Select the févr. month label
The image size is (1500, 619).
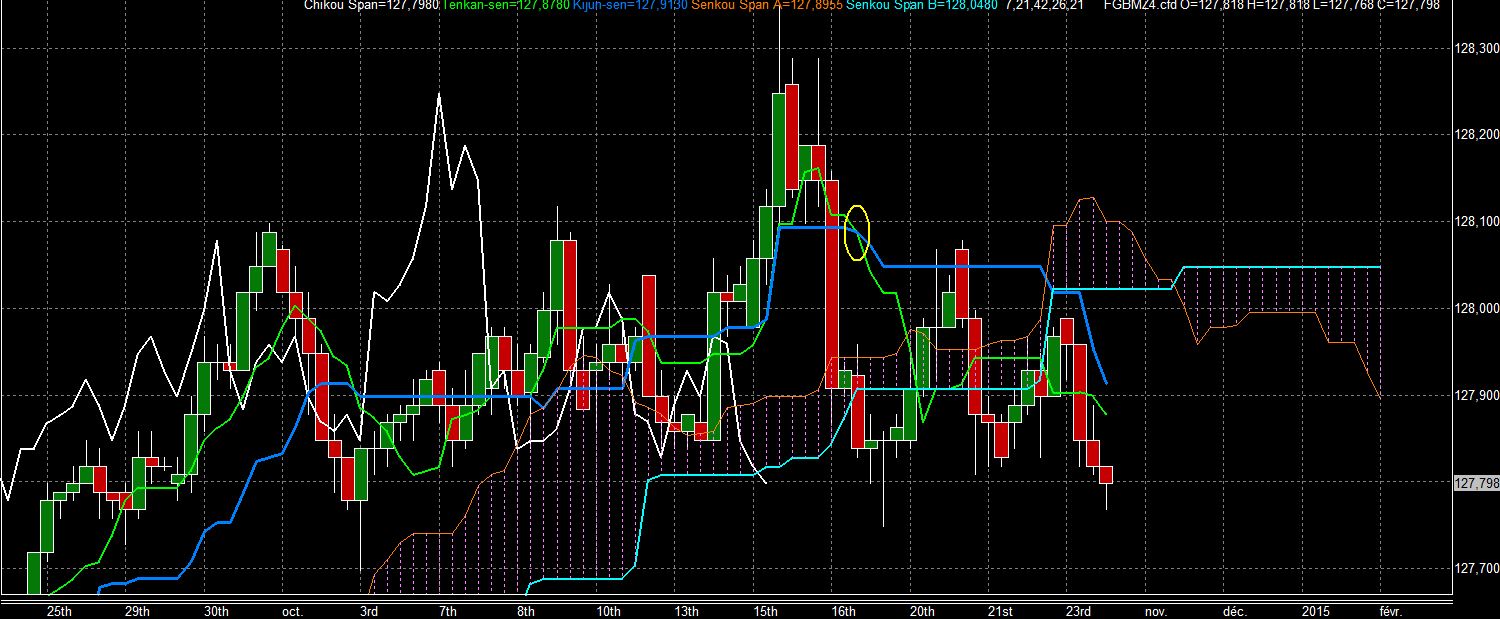[x=1391, y=610]
